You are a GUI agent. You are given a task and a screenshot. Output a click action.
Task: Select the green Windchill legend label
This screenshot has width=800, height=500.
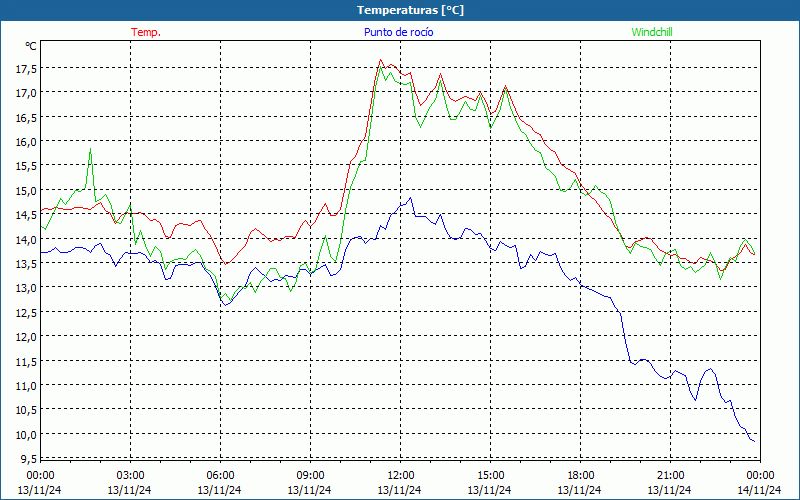652,32
